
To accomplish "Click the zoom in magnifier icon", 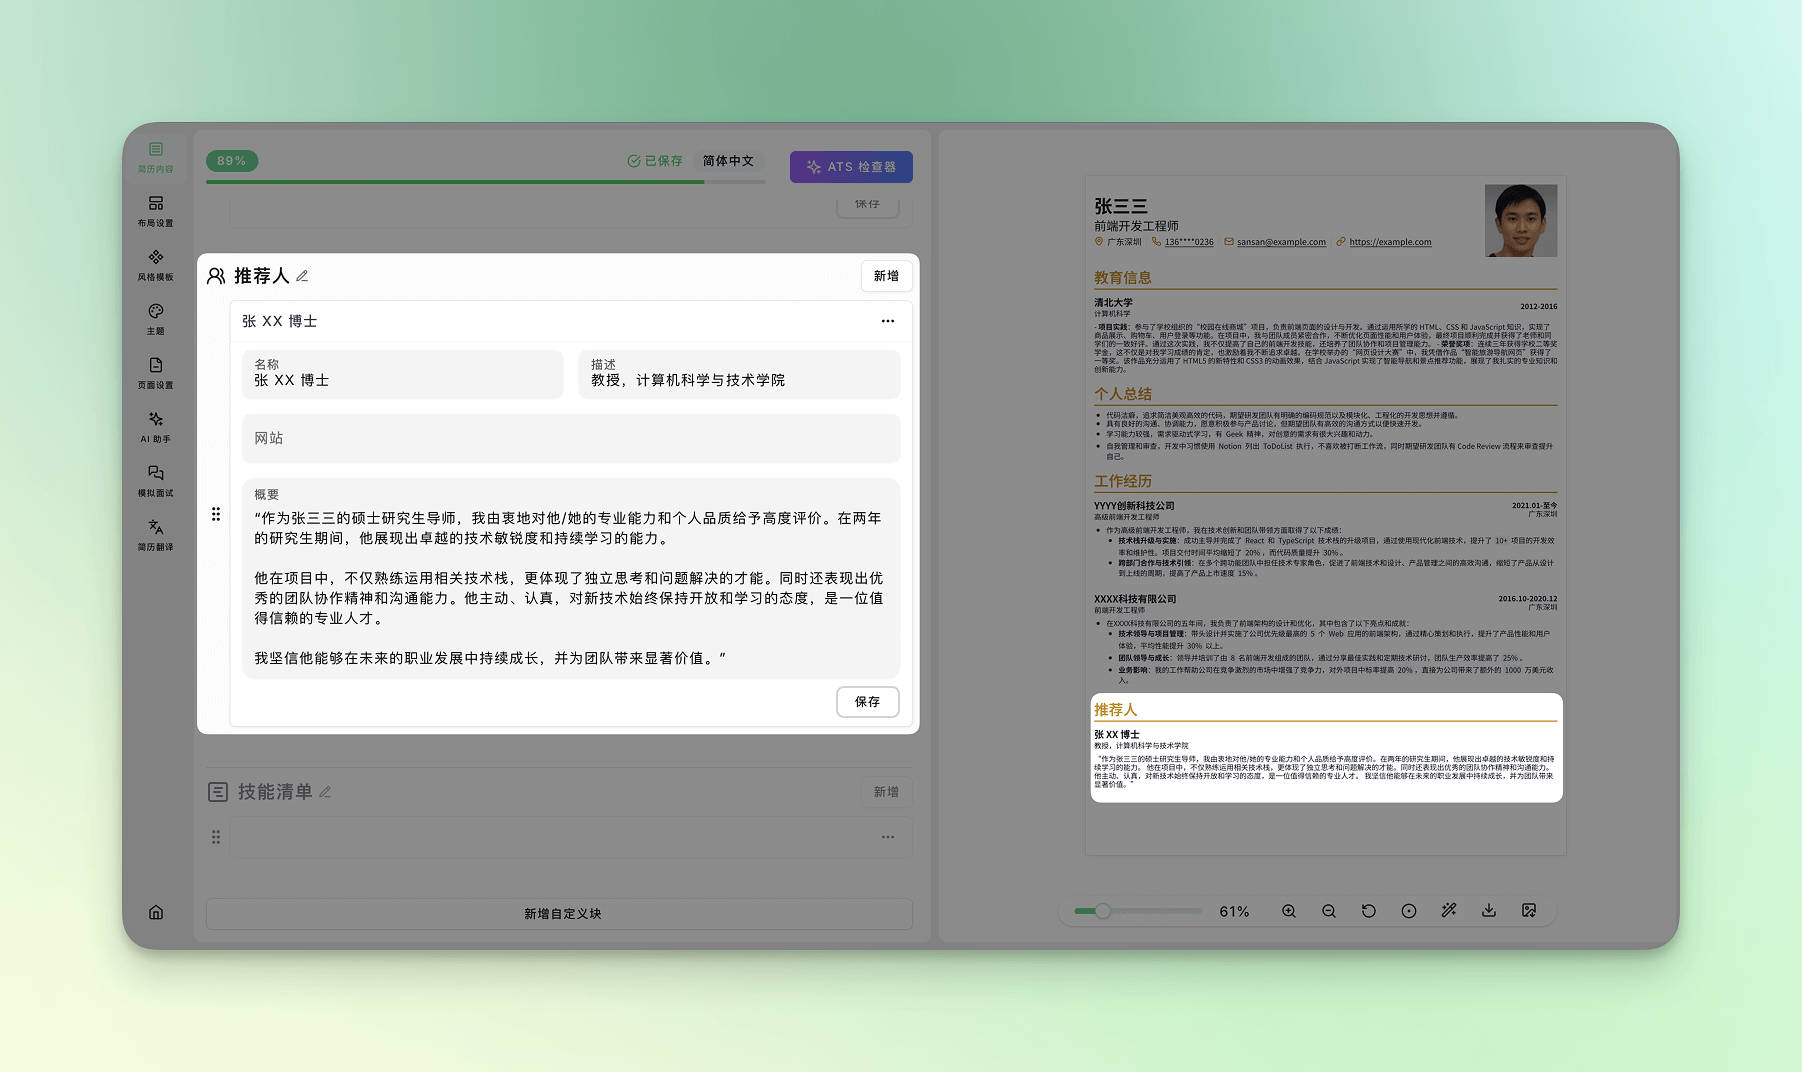I will click(1289, 911).
